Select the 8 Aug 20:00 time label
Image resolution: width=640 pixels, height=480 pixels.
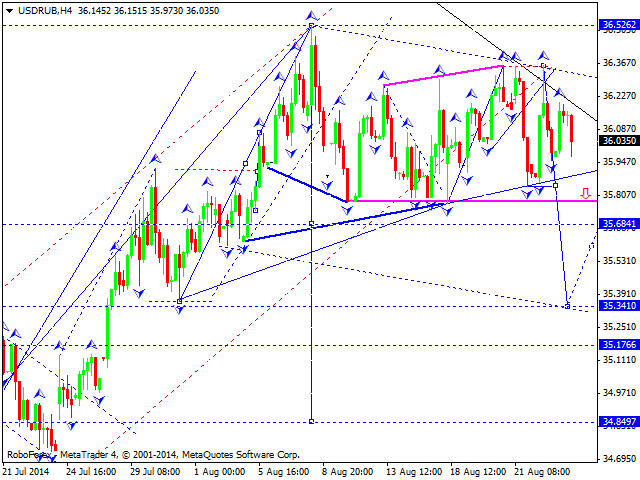point(347,472)
